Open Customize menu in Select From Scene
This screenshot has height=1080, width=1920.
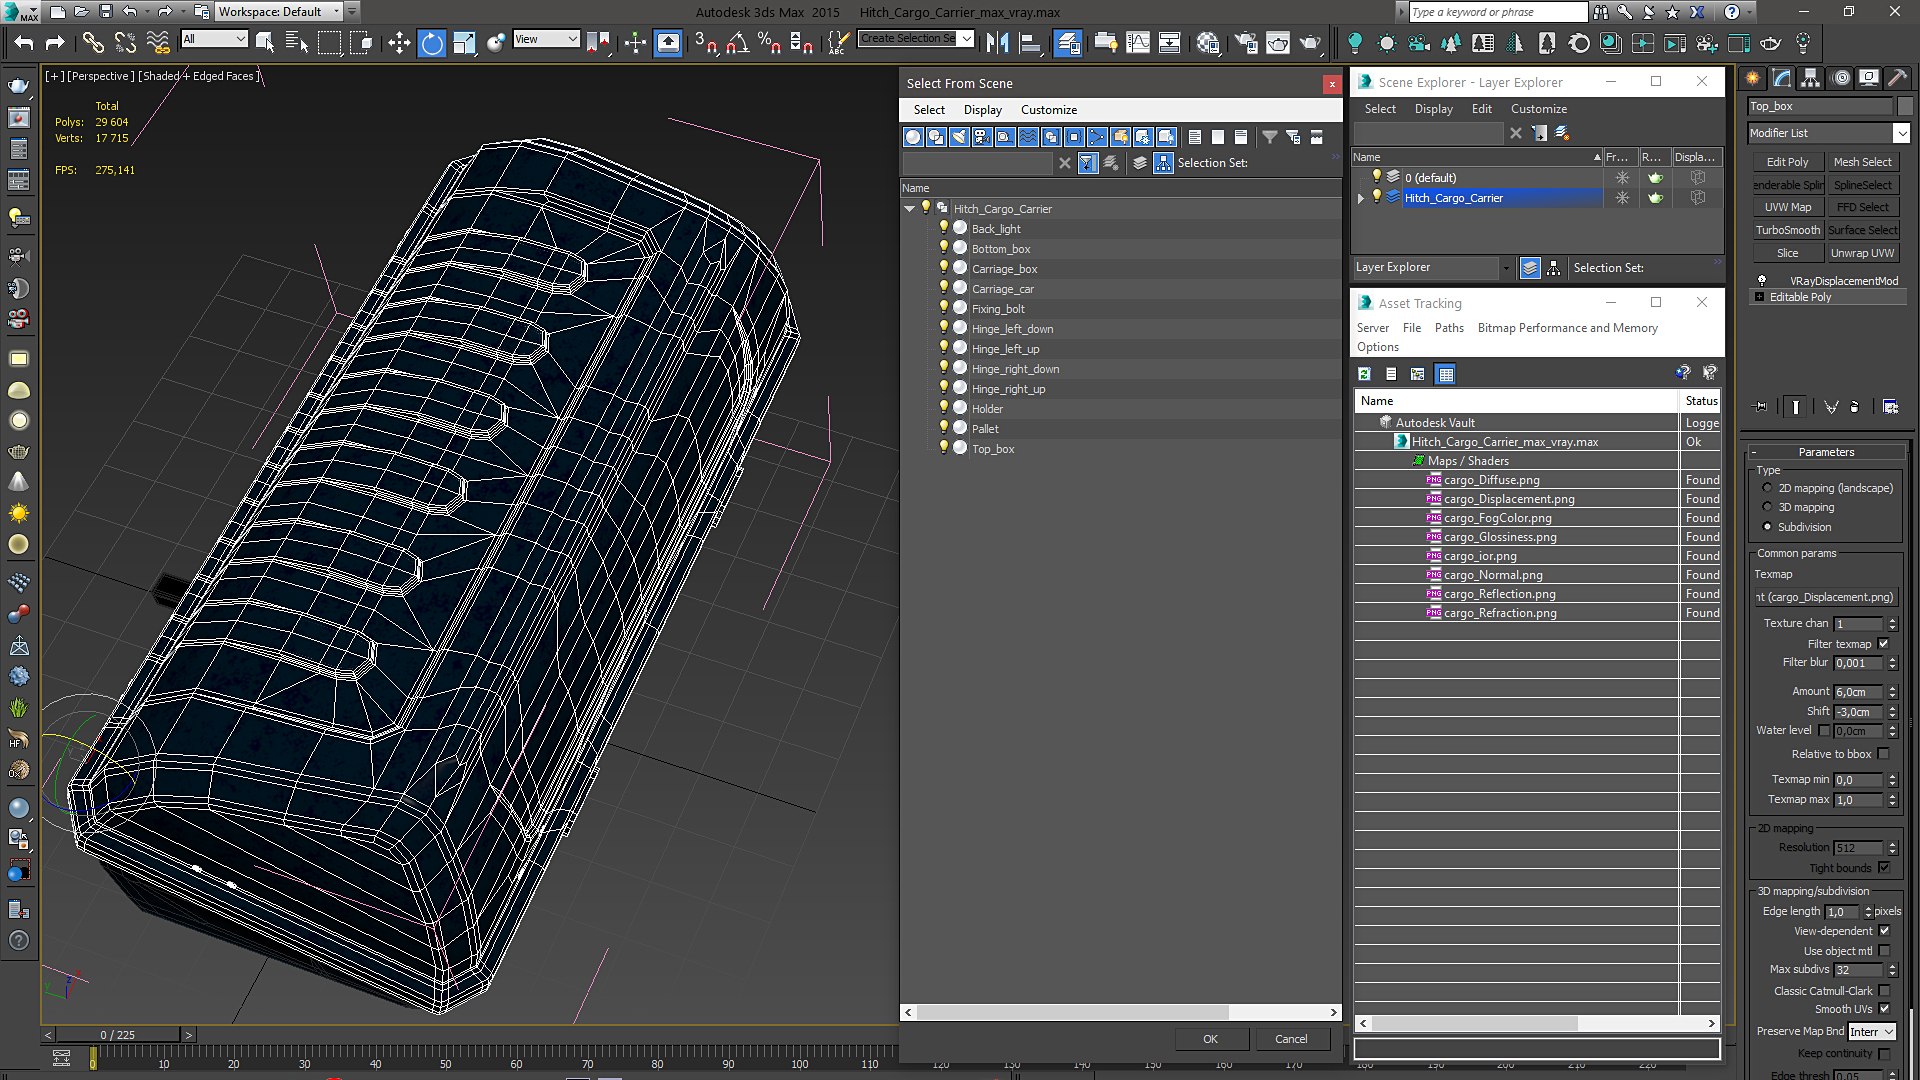pos(1048,110)
